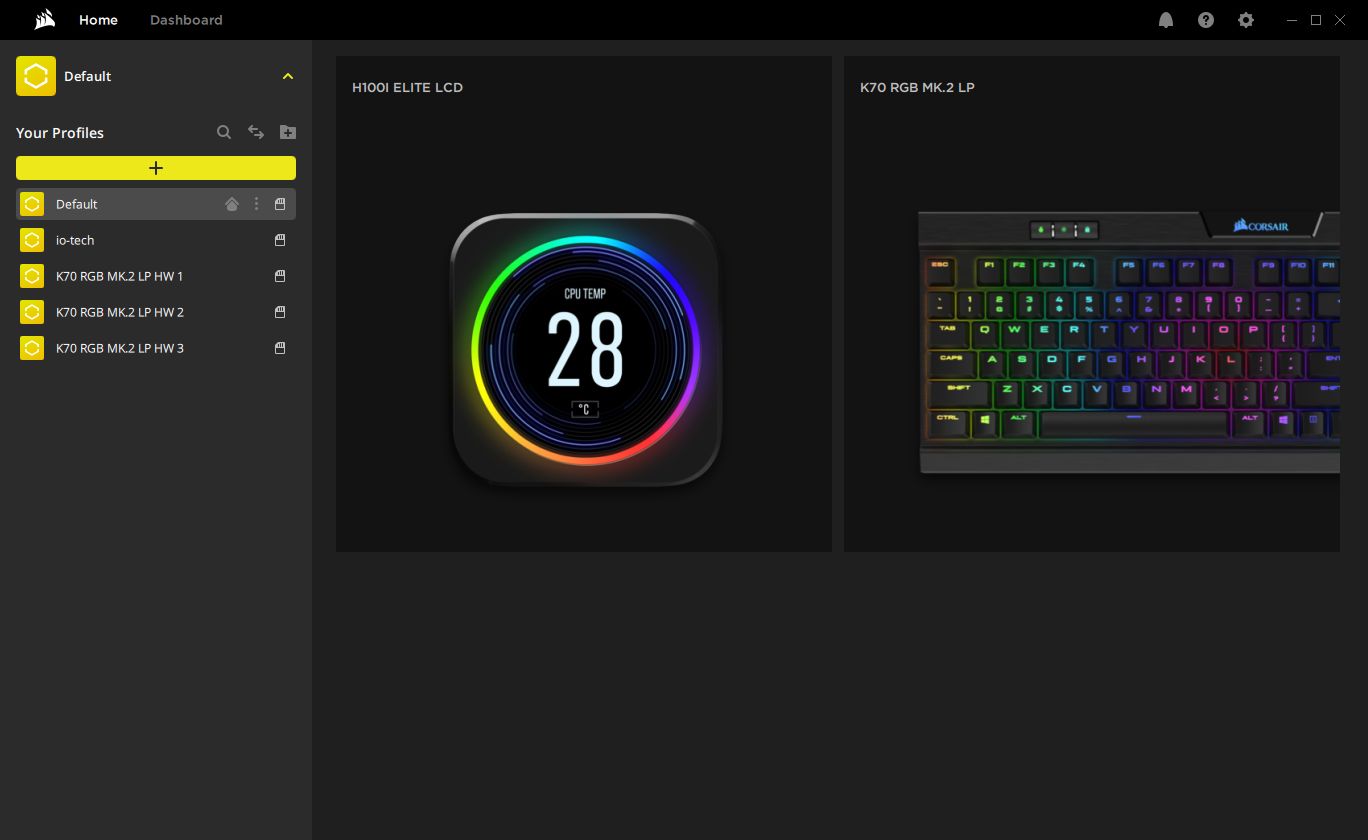Create new profile folder icon
The image size is (1368, 840).
(288, 132)
